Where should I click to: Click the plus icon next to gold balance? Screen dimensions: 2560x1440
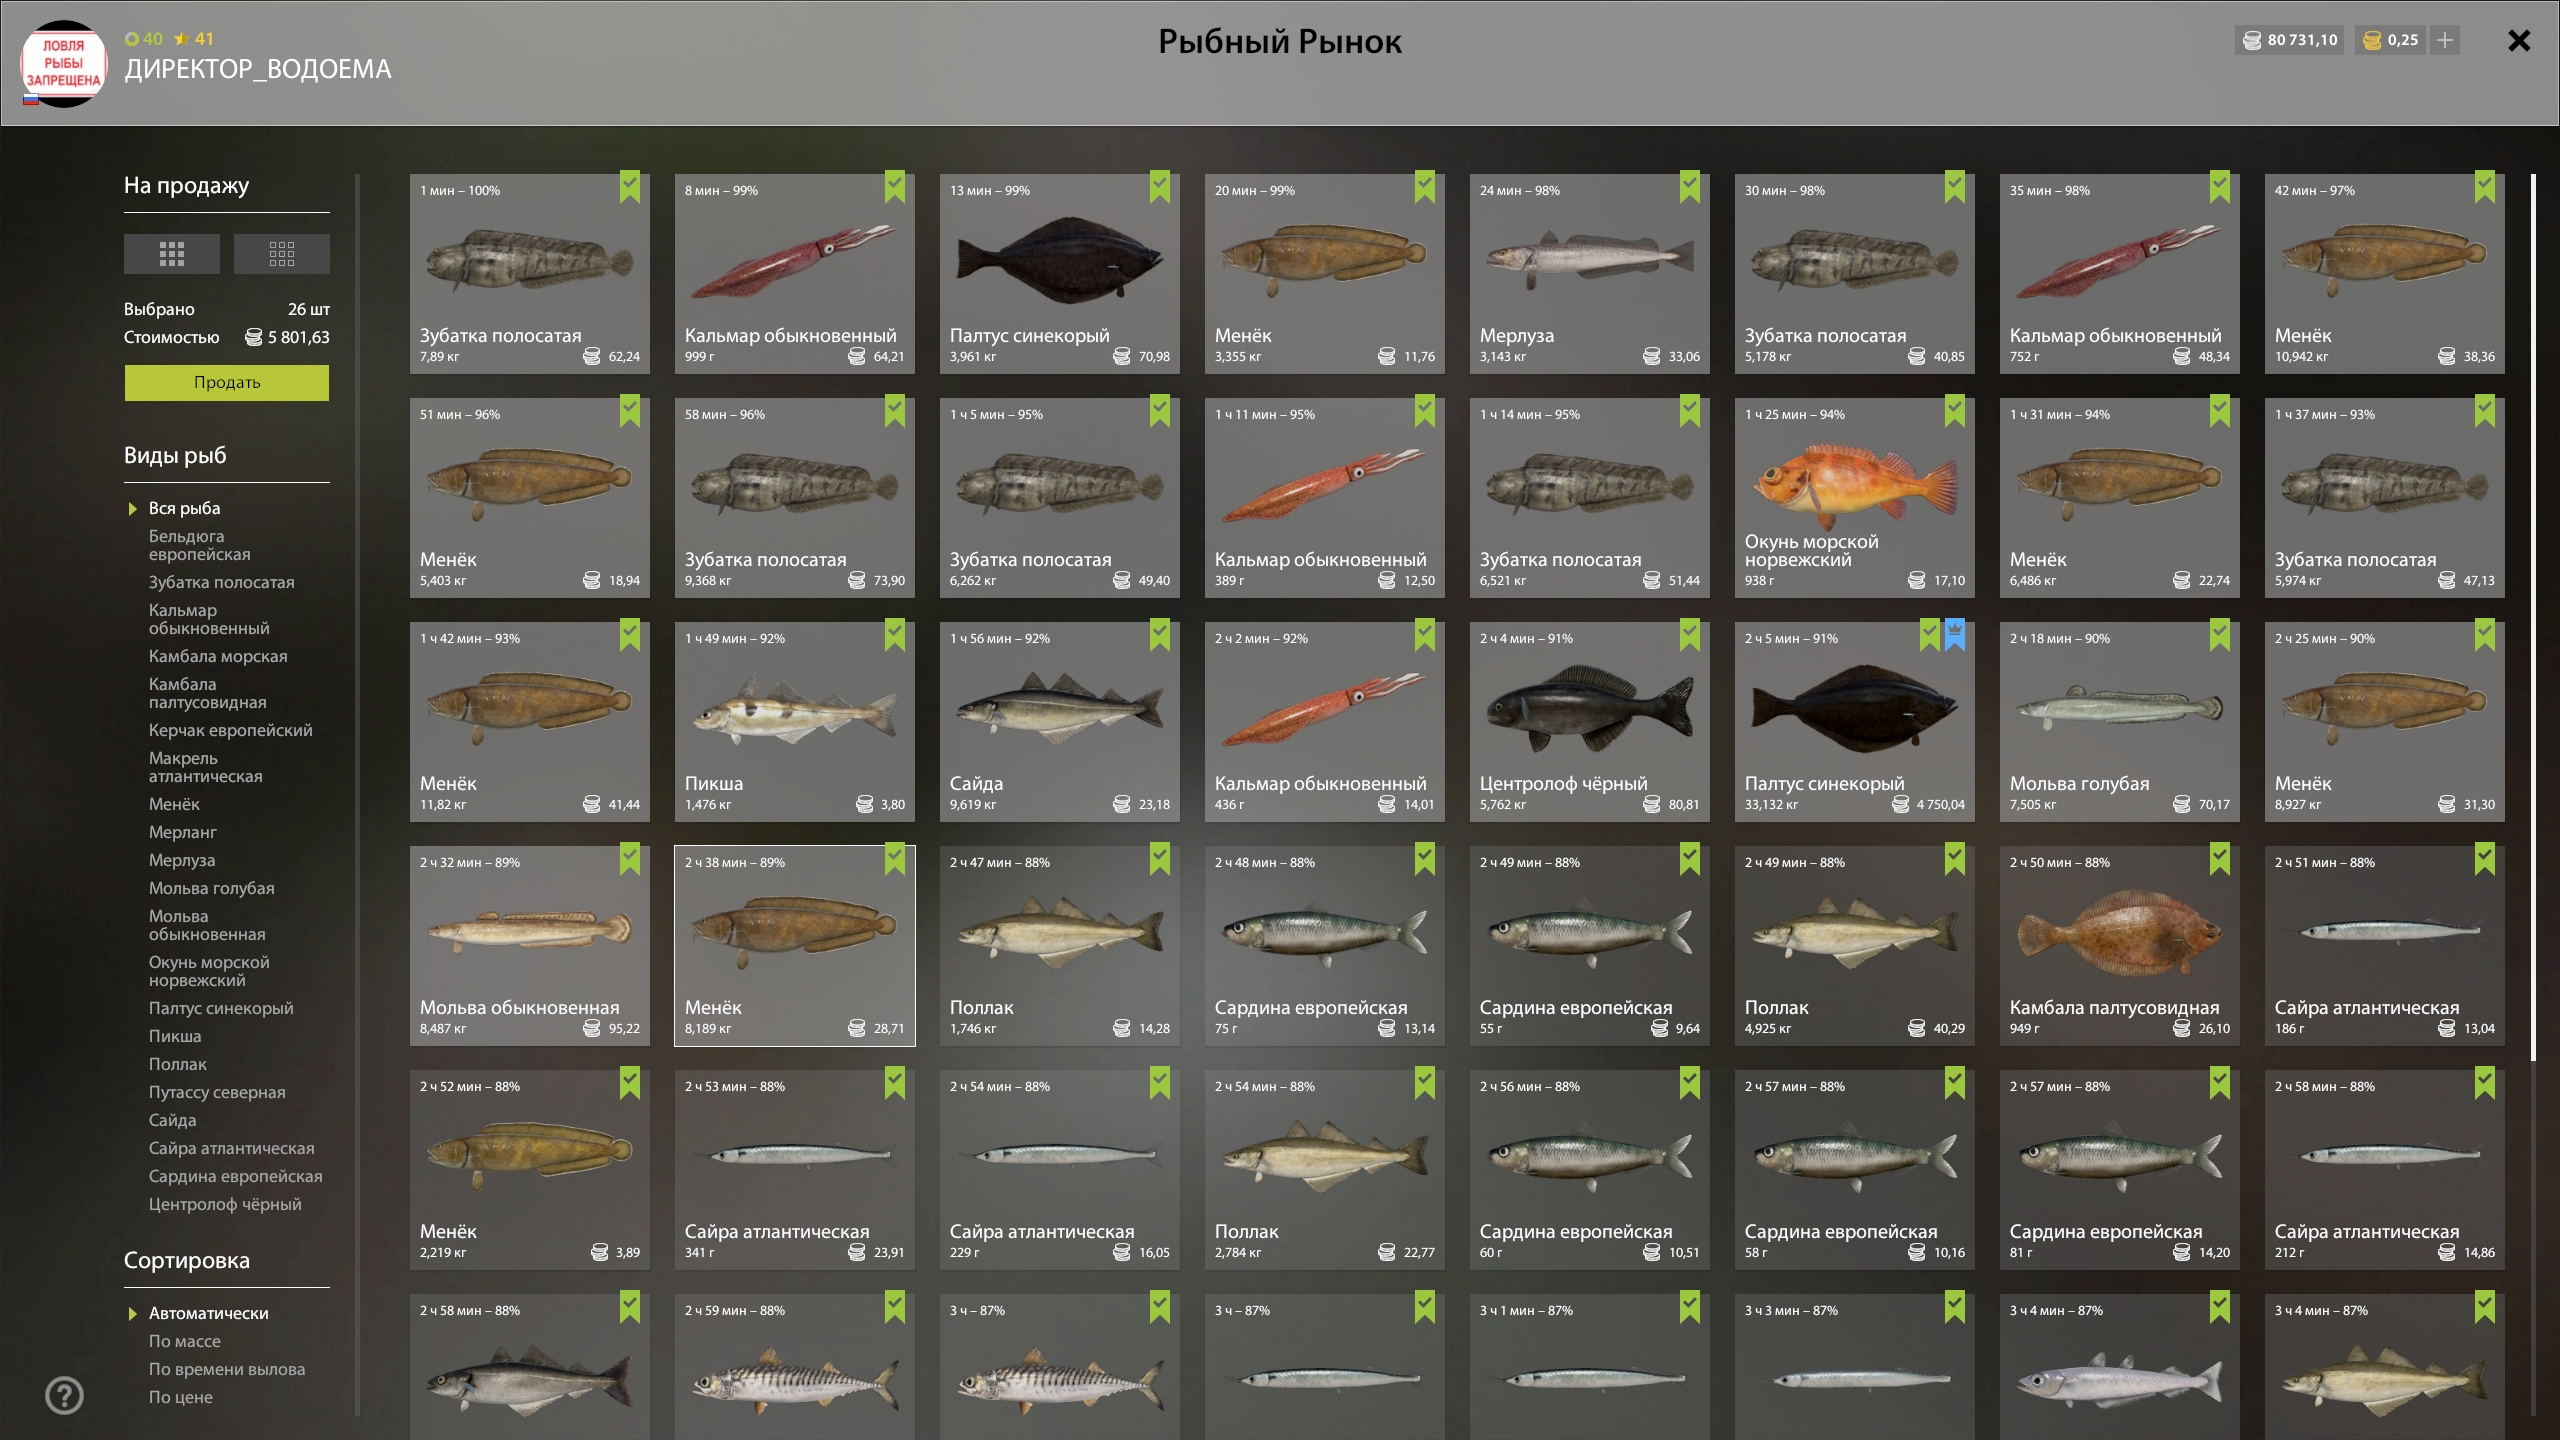click(x=2445, y=40)
